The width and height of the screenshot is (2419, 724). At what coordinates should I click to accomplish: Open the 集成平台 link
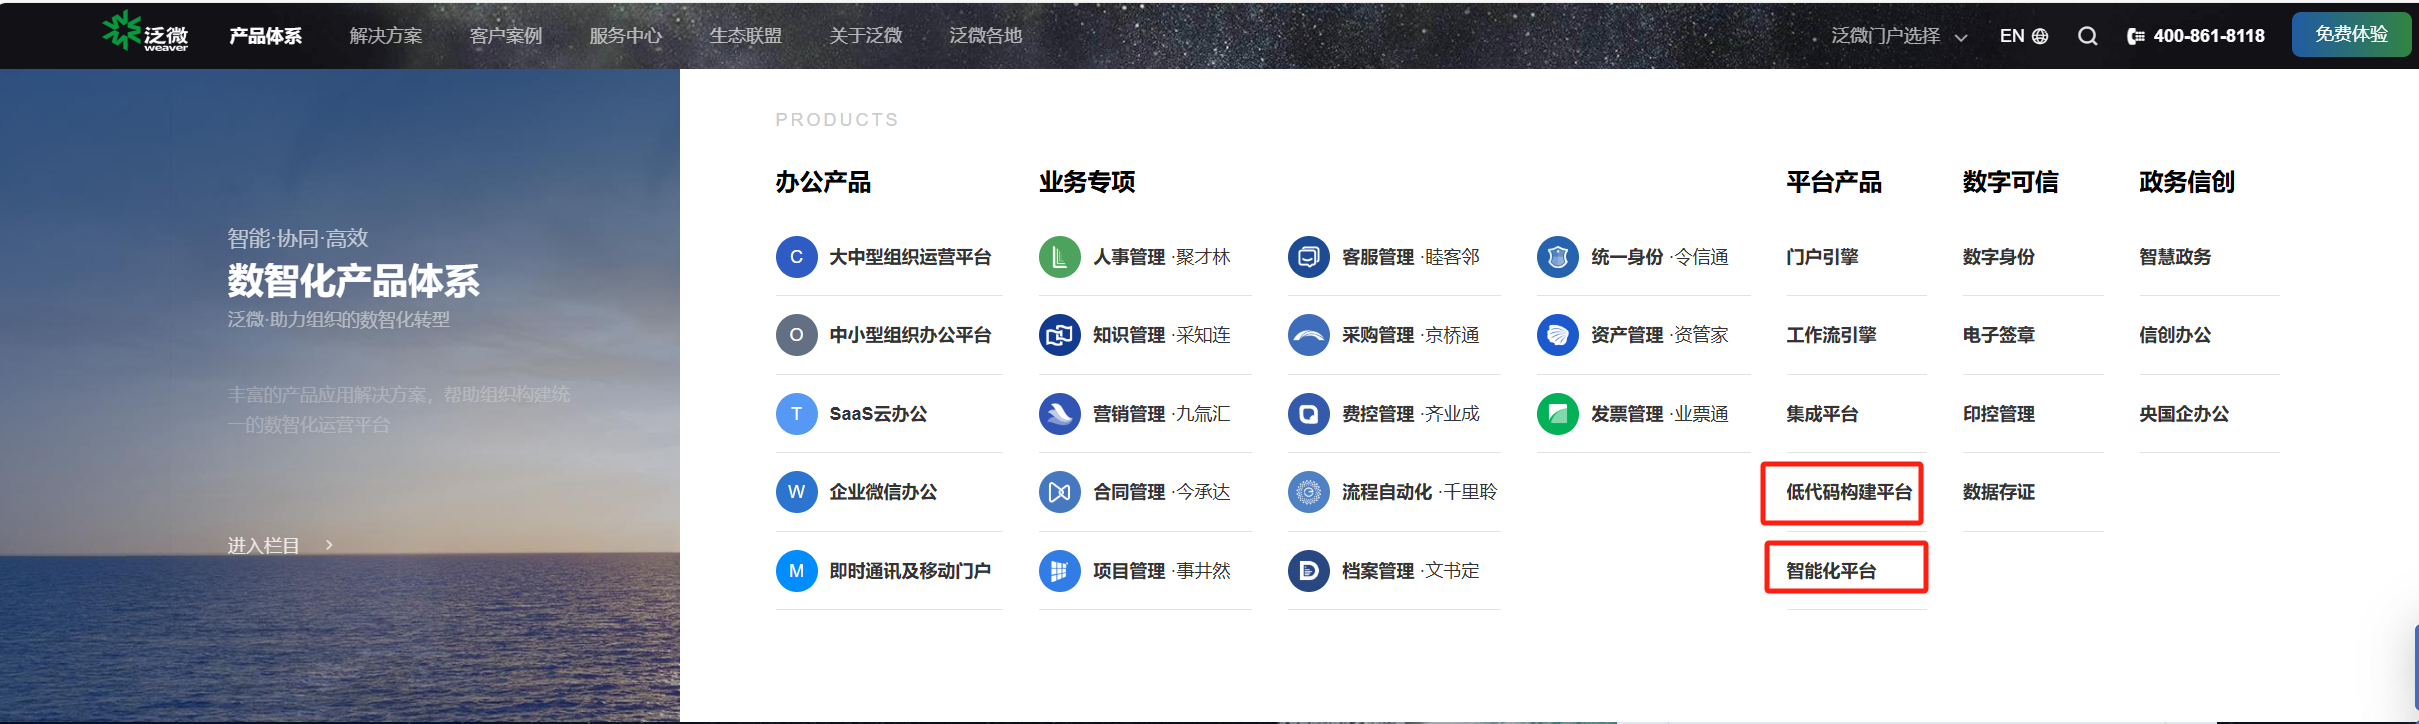coord(1822,414)
